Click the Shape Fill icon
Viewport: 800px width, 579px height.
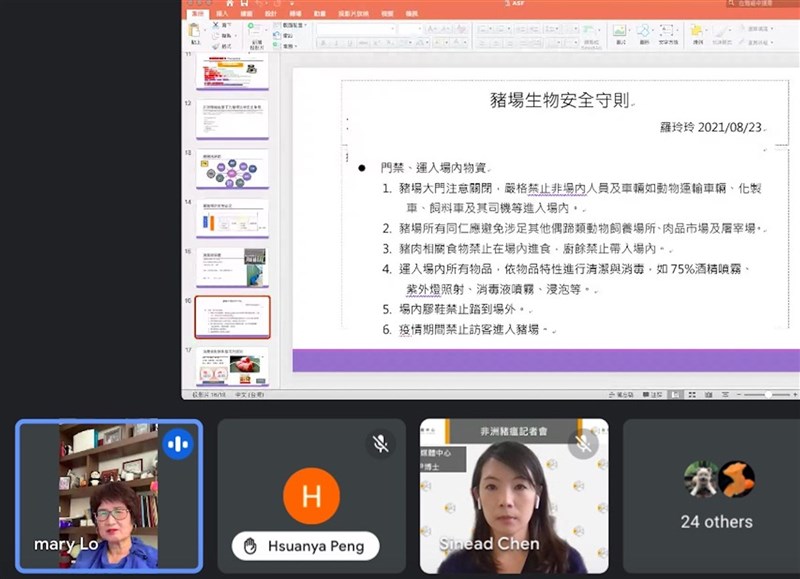(x=742, y=28)
